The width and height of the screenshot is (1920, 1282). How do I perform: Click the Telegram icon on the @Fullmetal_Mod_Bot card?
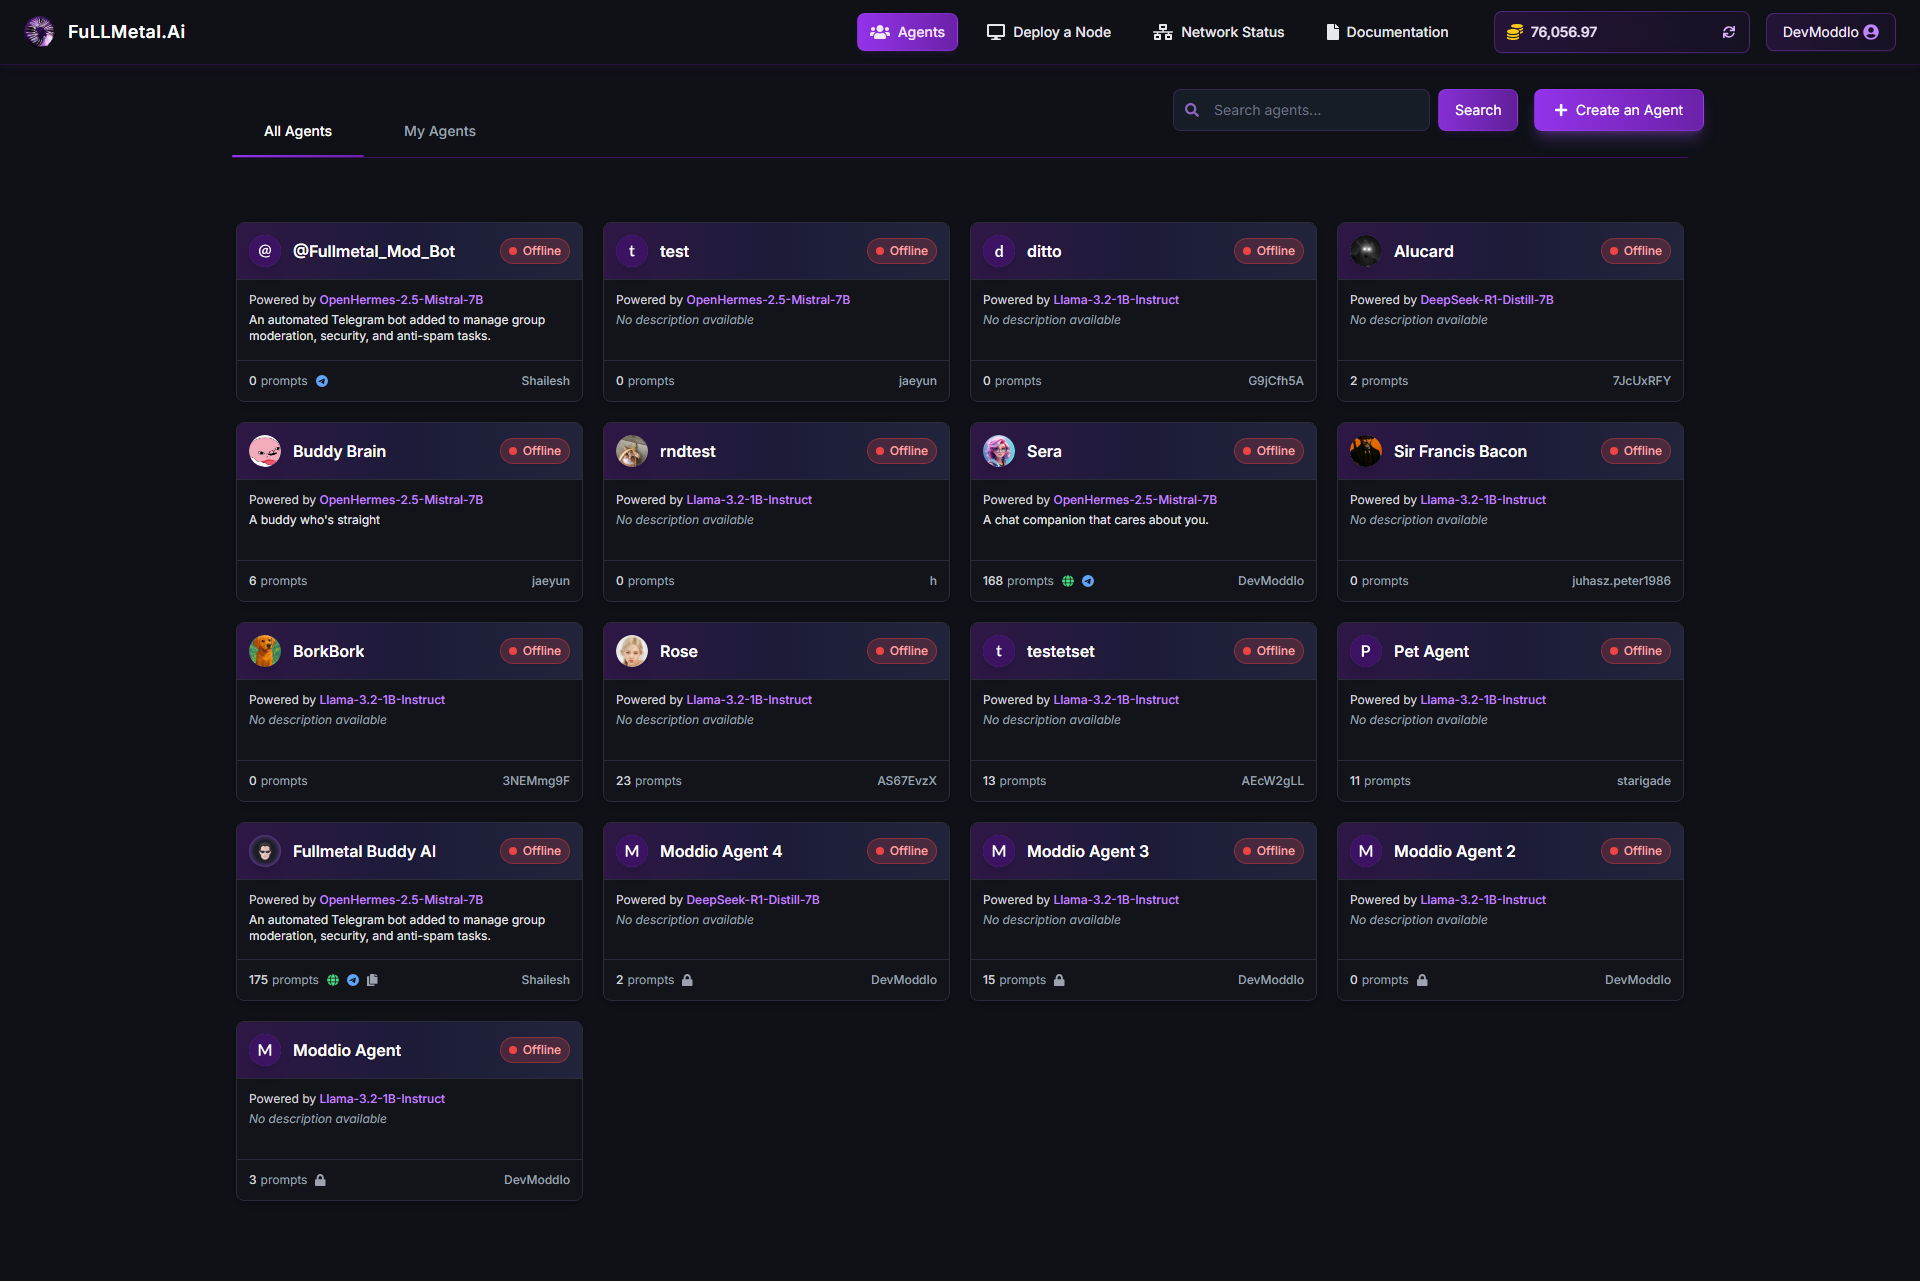pyautogui.click(x=322, y=381)
